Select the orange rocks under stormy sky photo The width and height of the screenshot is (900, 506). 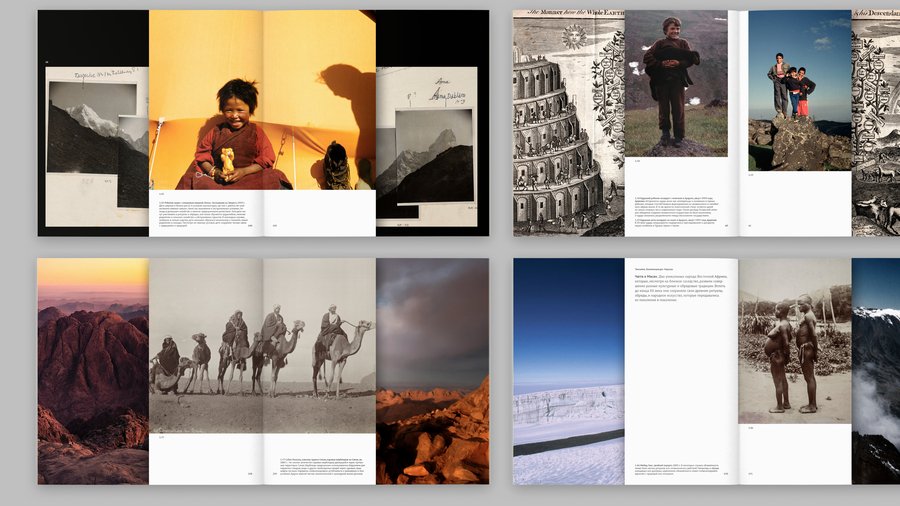pyautogui.click(x=433, y=371)
